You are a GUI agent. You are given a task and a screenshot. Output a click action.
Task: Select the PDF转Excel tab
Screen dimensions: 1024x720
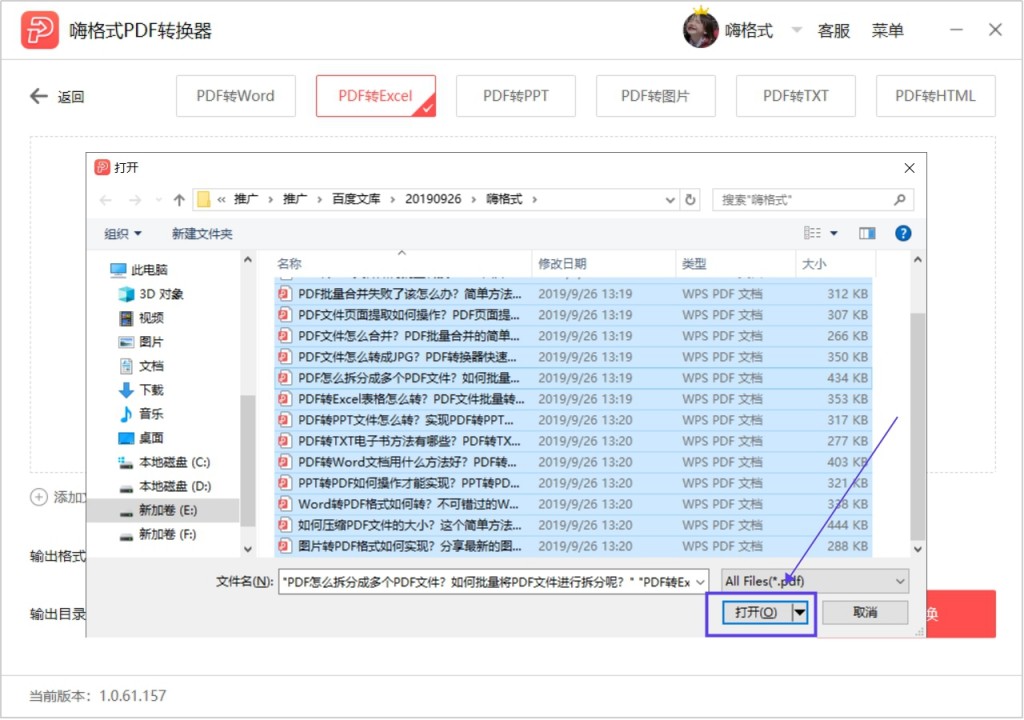376,96
